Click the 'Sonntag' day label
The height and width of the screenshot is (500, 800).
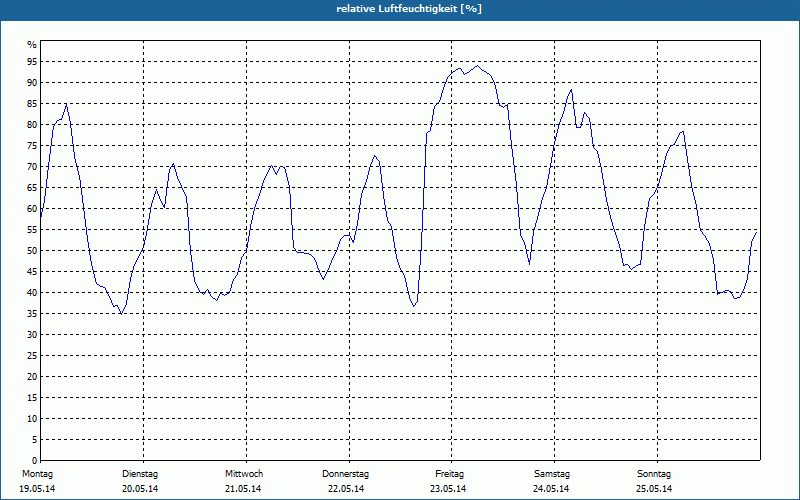pos(654,474)
